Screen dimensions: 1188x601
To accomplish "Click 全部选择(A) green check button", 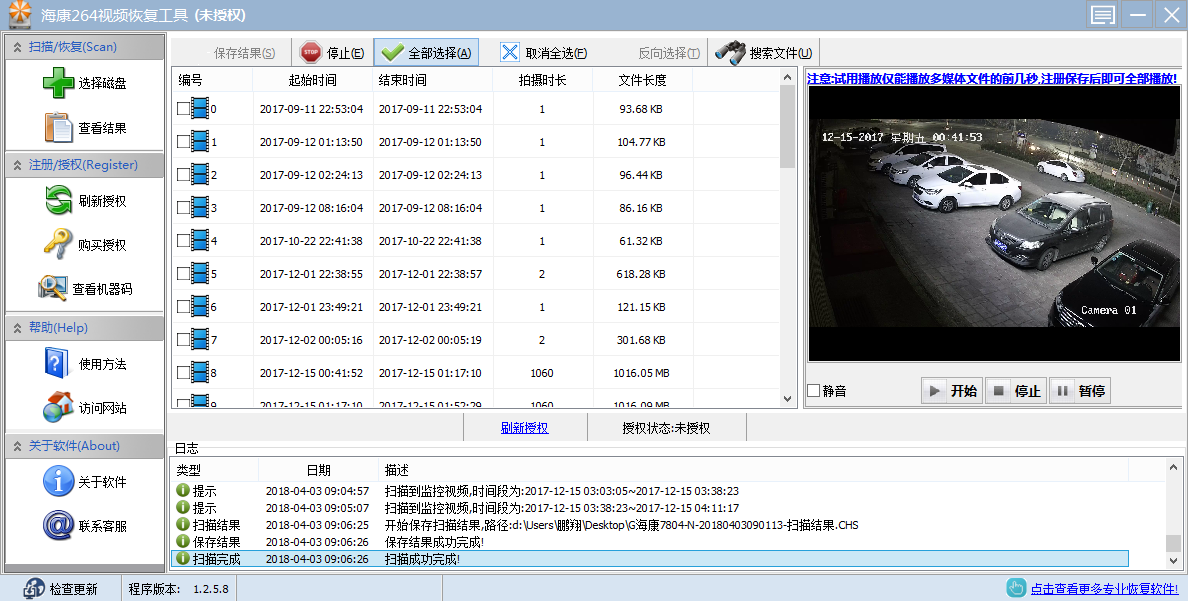I will [426, 52].
